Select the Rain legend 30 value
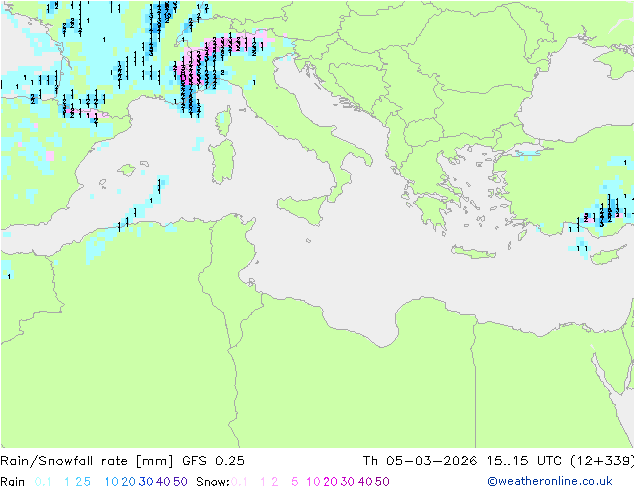634x490 pixels. click(x=146, y=482)
